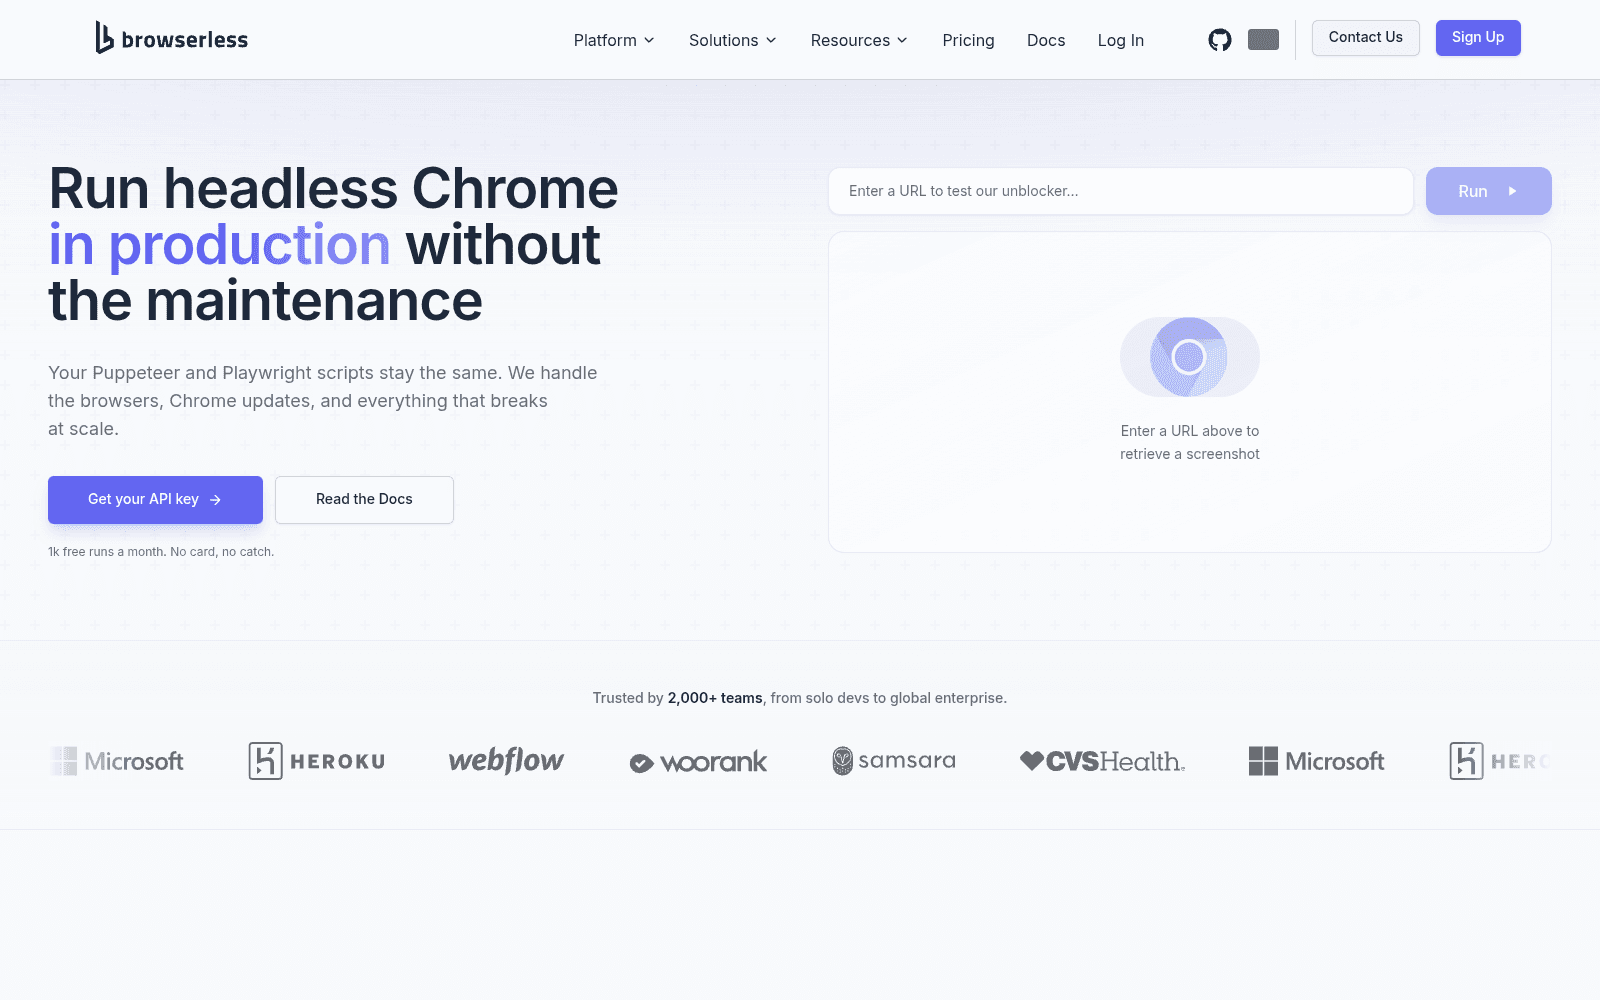This screenshot has height=1000, width=1600.
Task: Click the Sign Up button
Action: pos(1478,38)
